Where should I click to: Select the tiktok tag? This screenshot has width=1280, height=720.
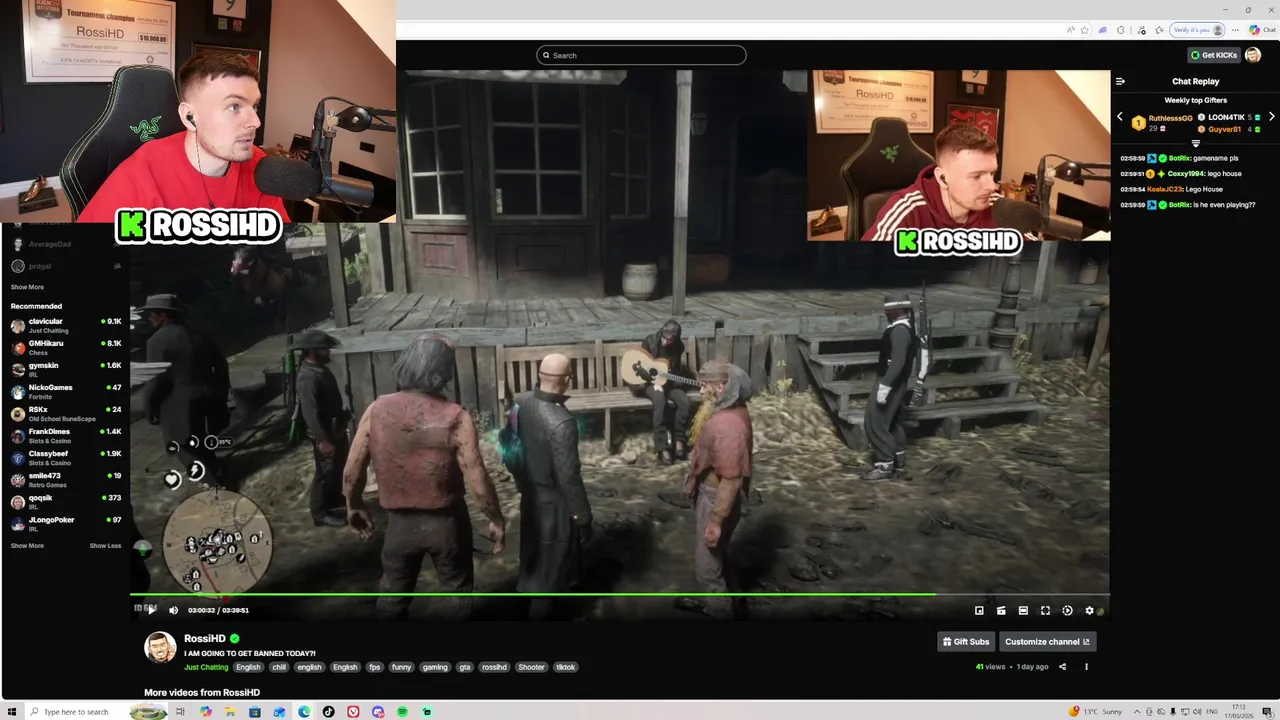[x=566, y=667]
